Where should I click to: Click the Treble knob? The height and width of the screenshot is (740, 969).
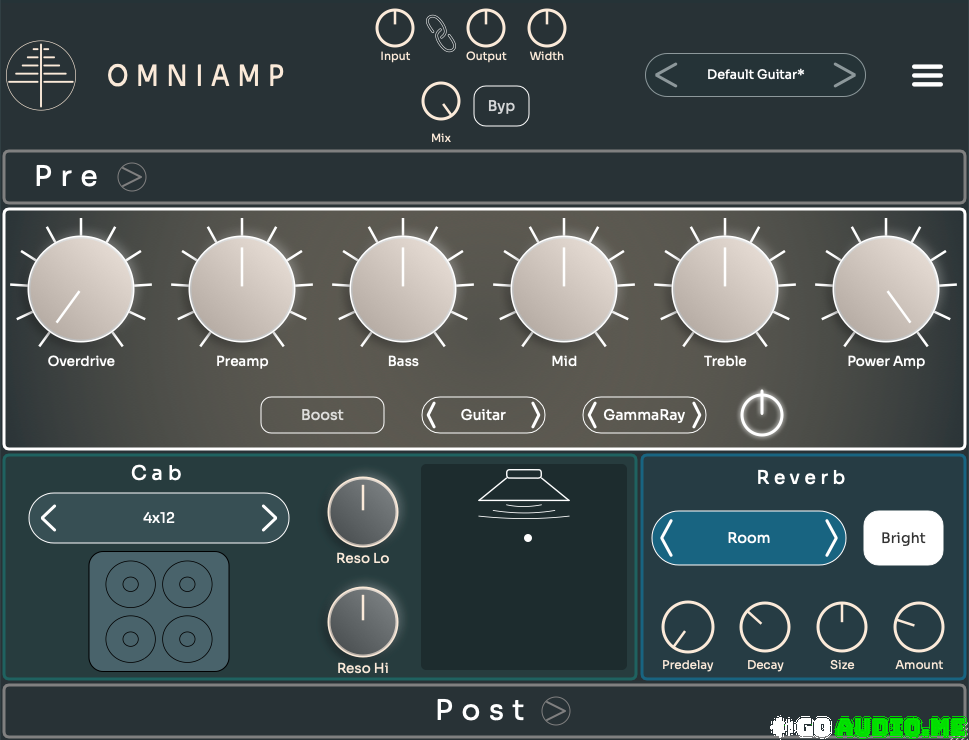[x=725, y=288]
